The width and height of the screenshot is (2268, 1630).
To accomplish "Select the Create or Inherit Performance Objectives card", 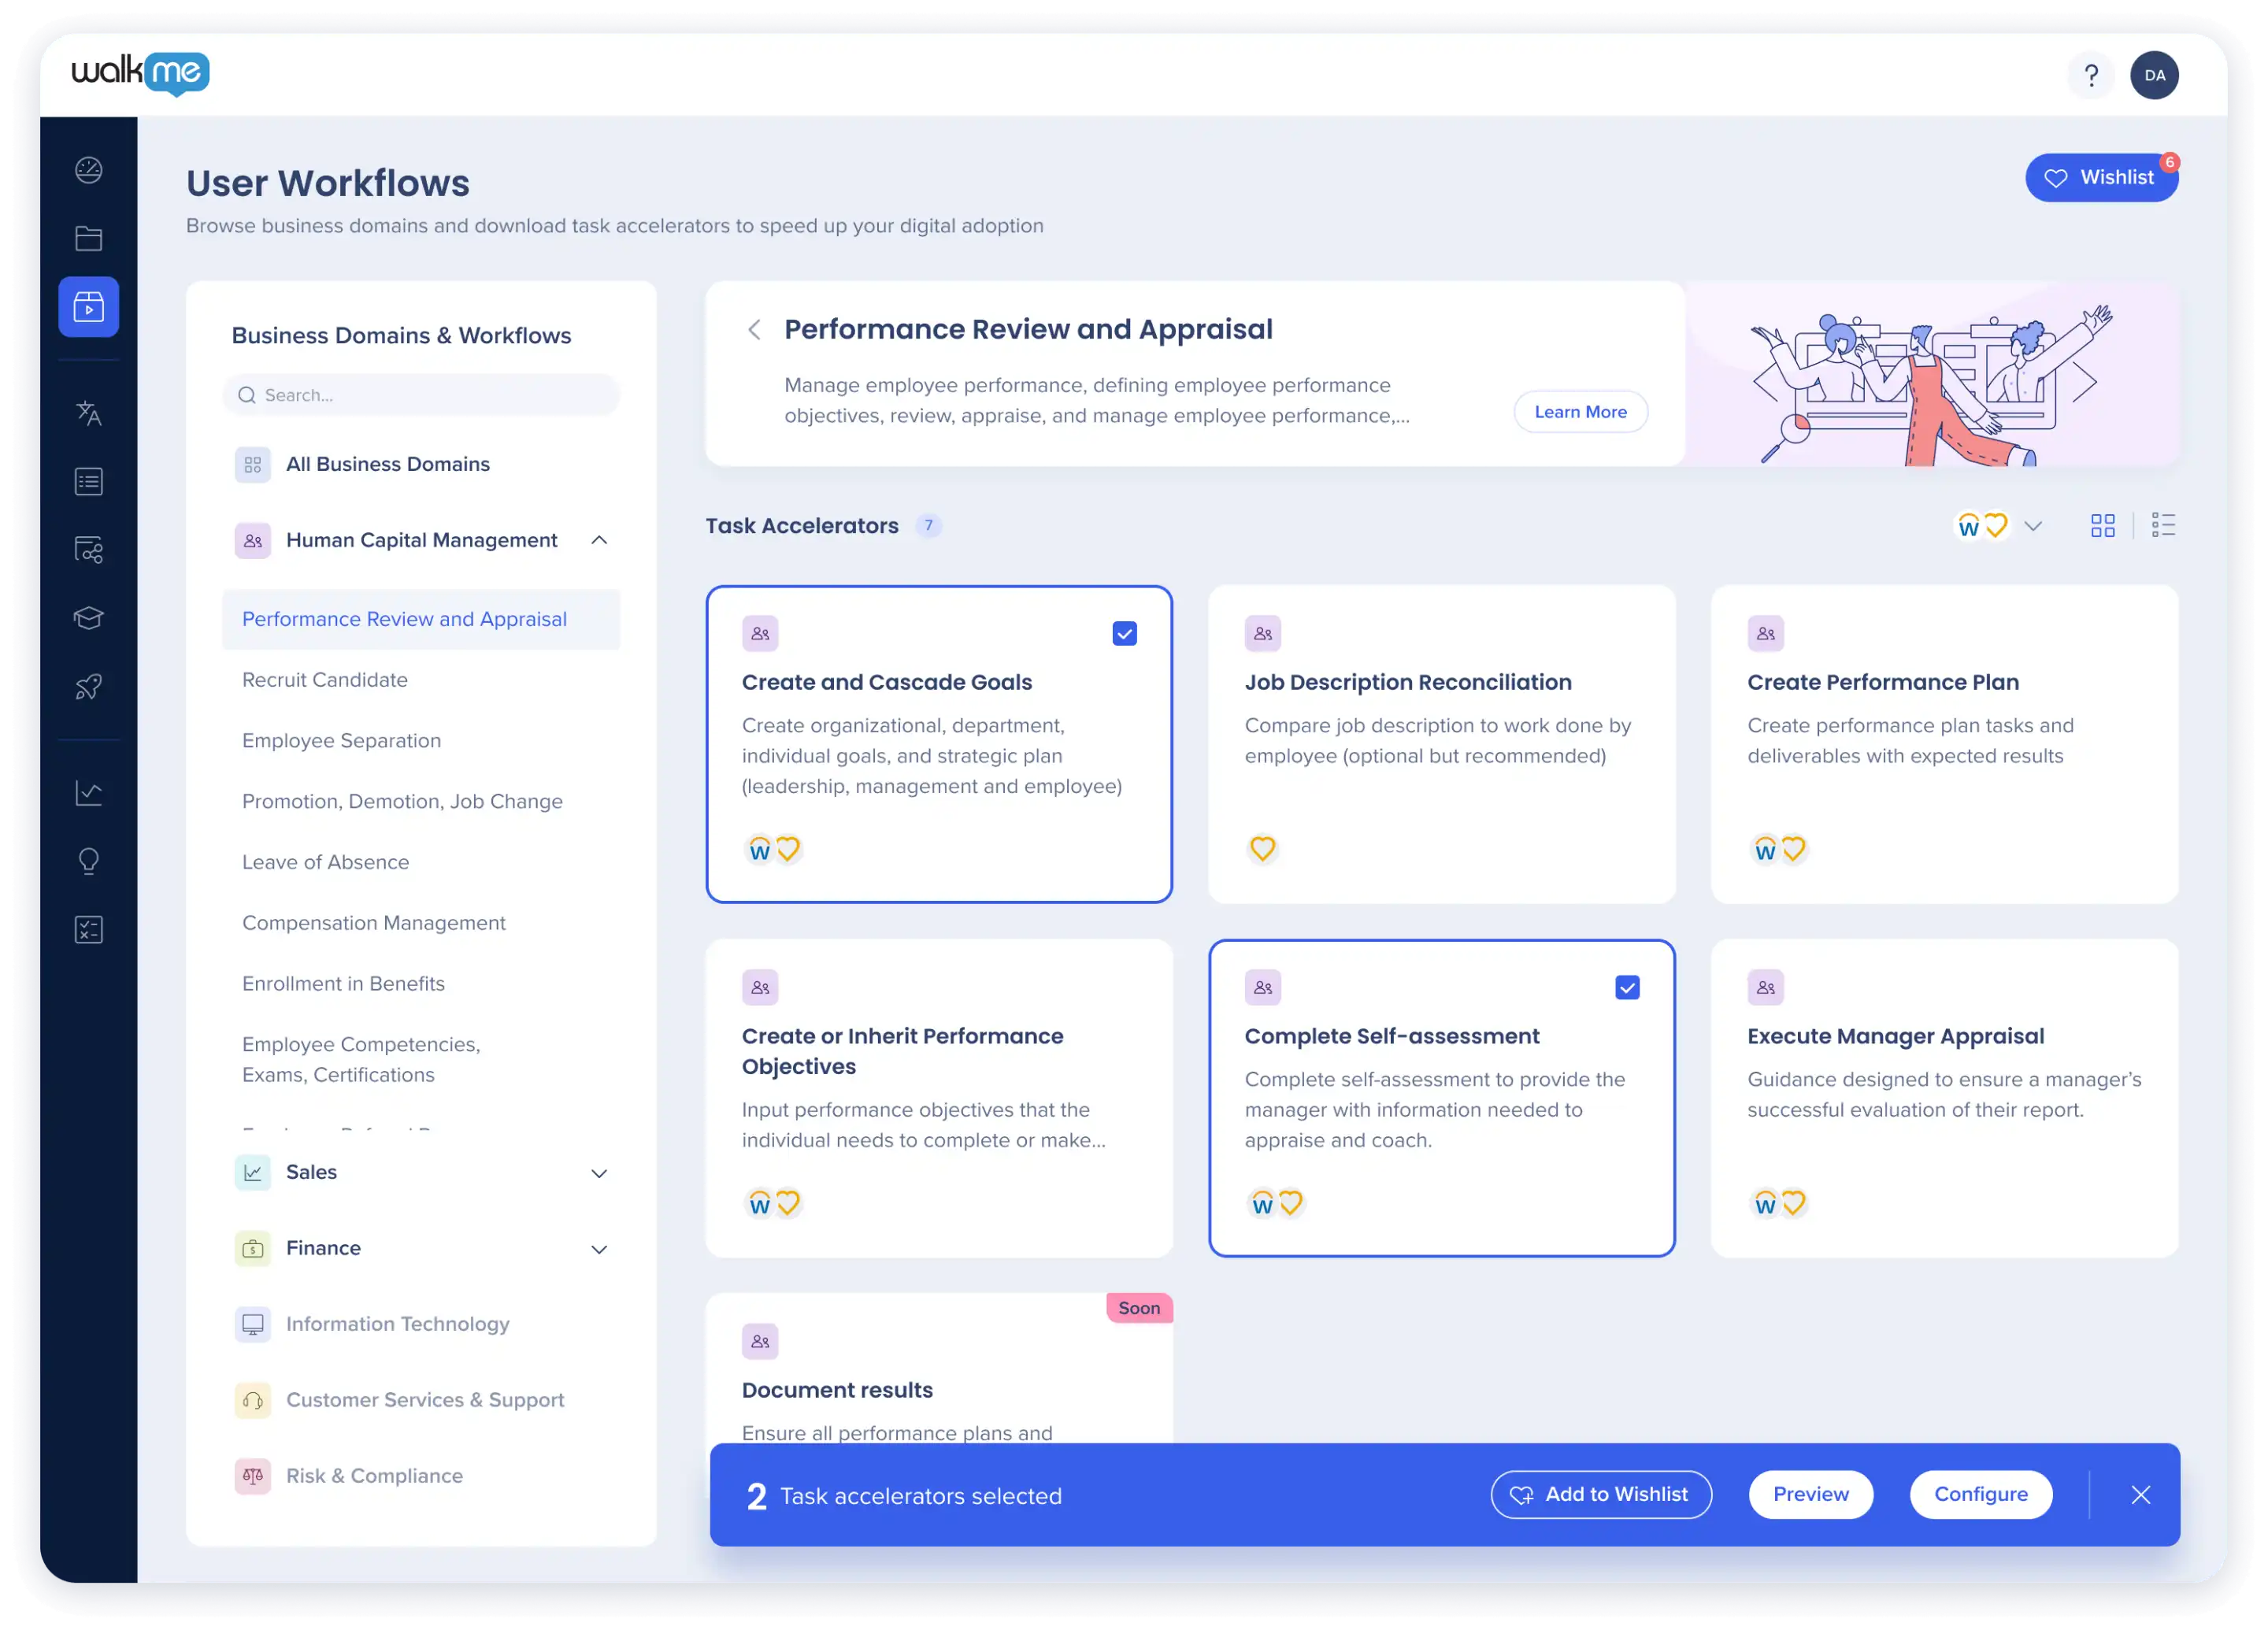I will 939,1098.
